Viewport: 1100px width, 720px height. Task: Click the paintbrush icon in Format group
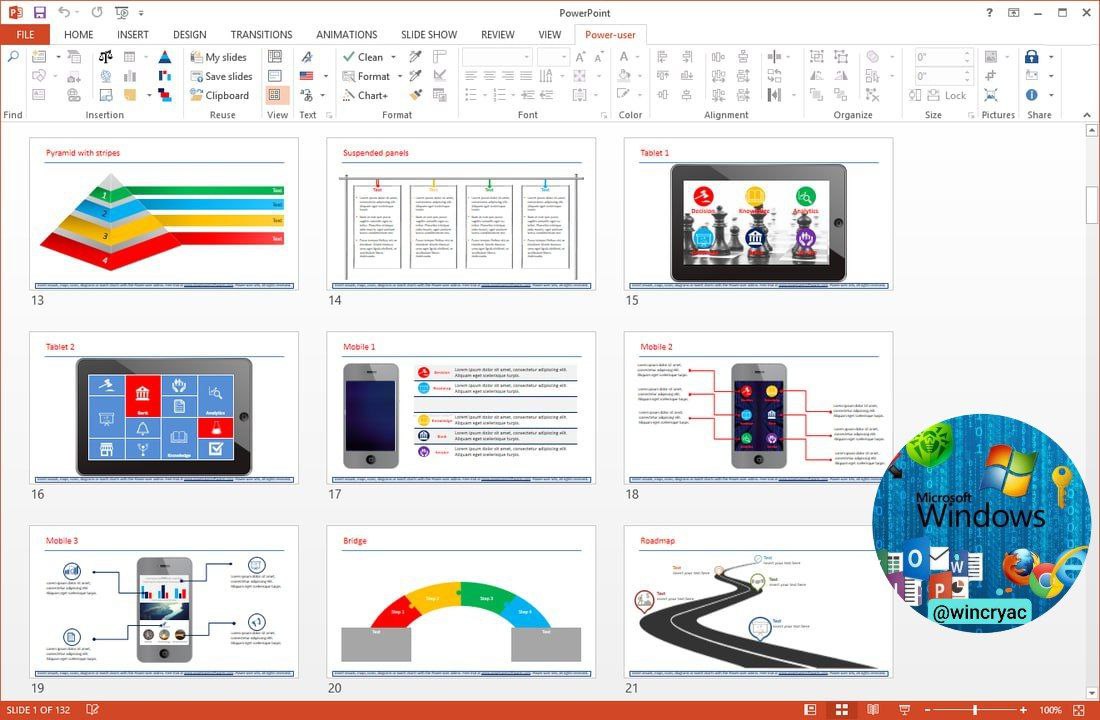pyautogui.click(x=416, y=95)
